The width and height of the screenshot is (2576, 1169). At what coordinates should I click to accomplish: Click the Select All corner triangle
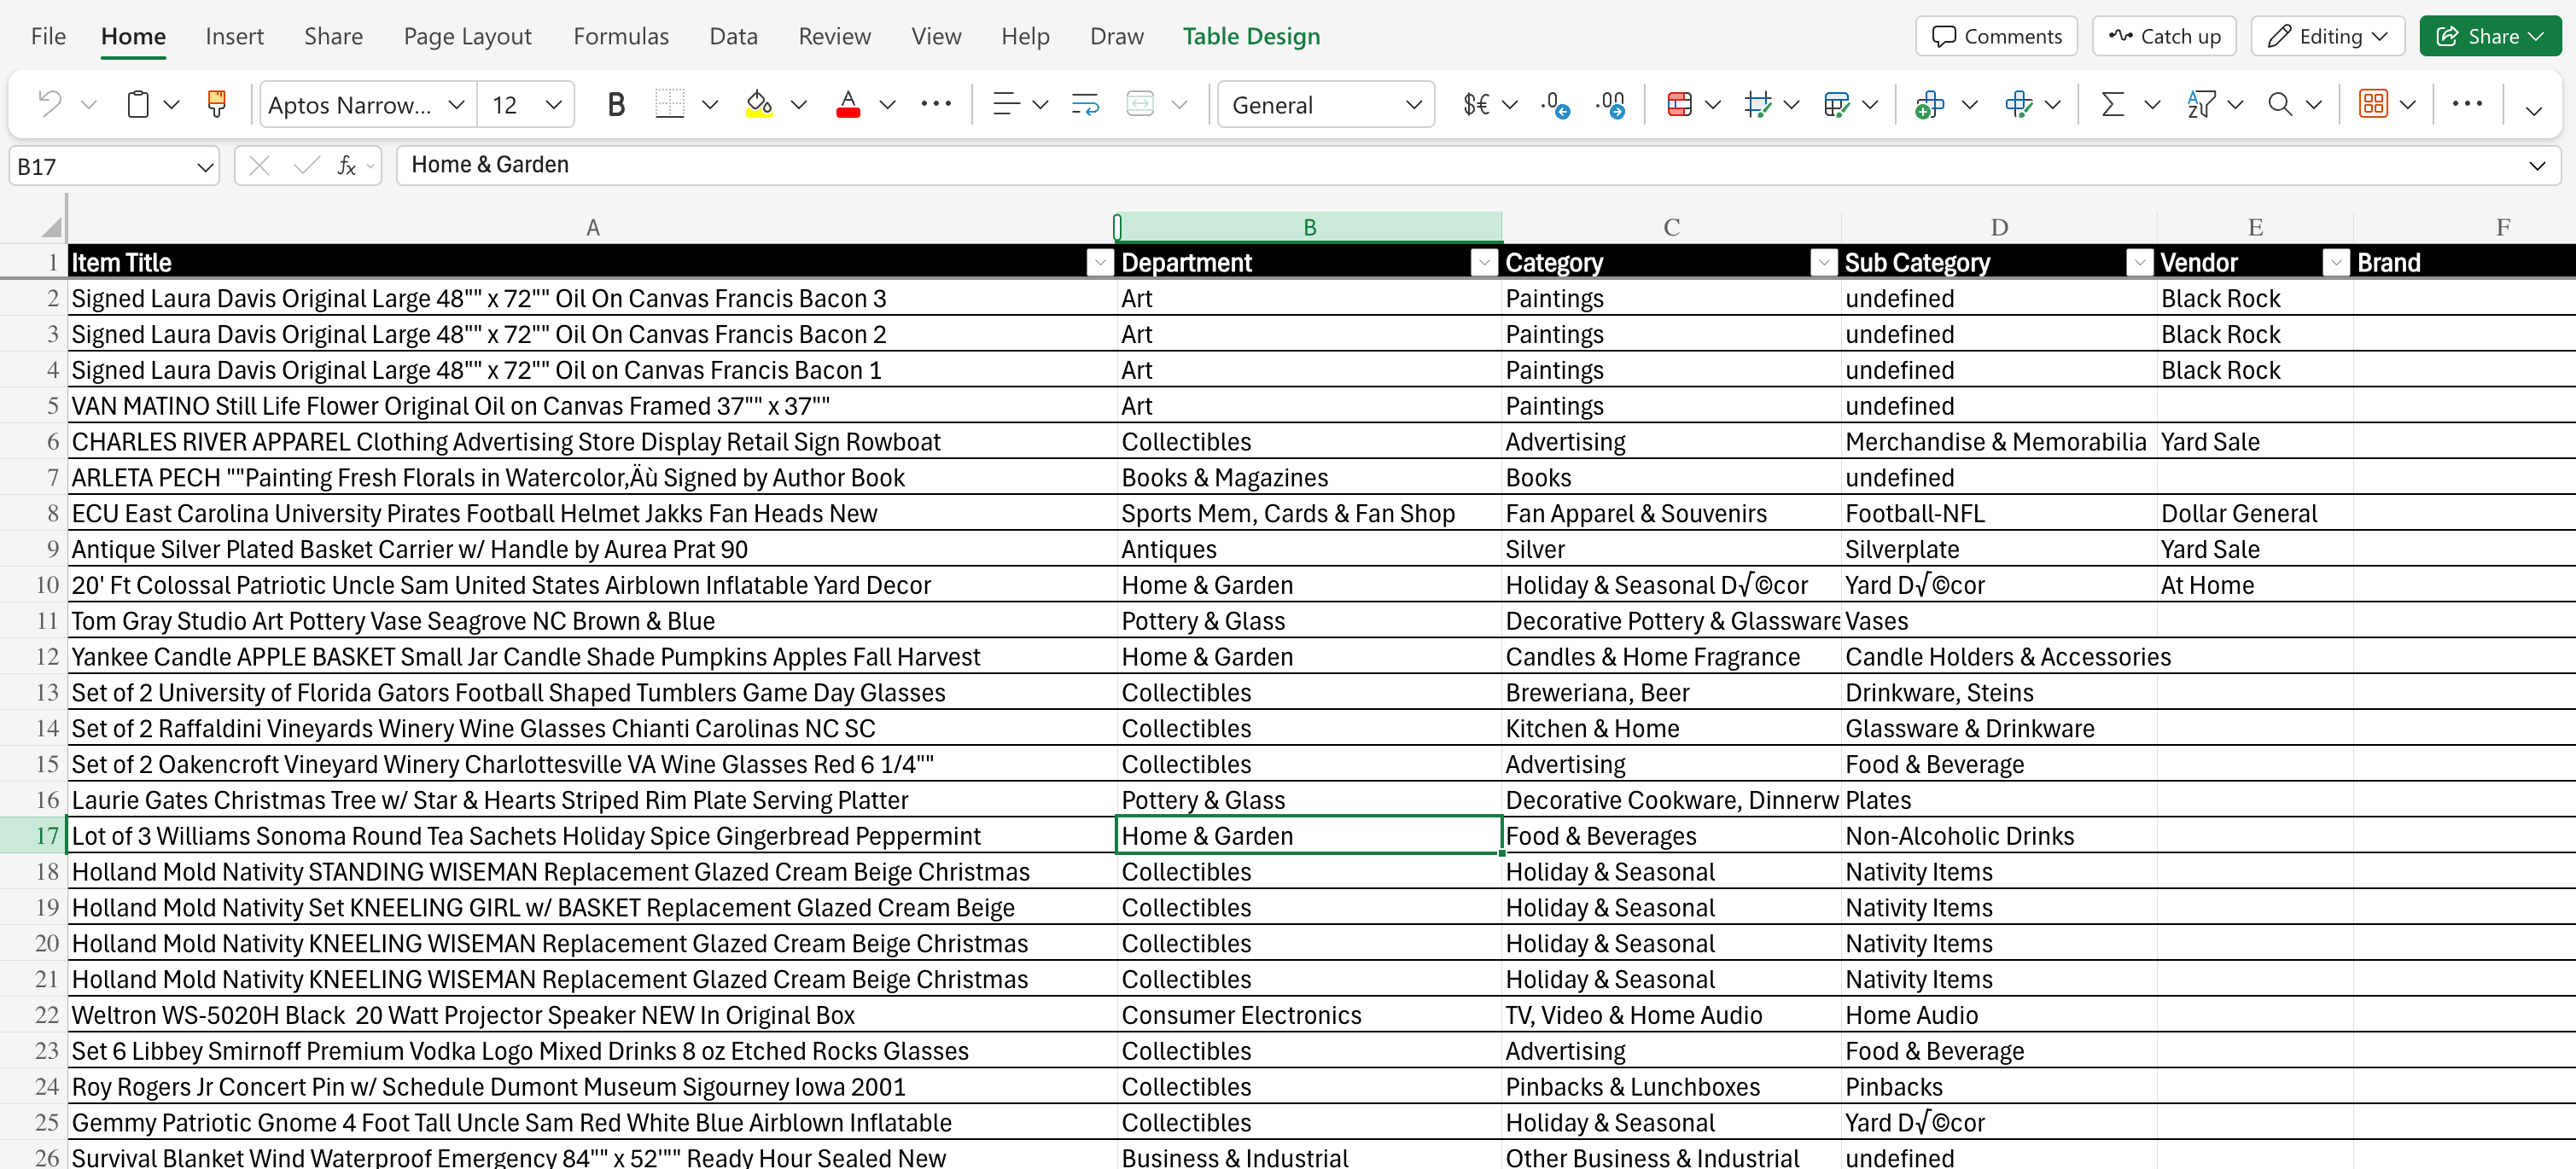point(50,227)
